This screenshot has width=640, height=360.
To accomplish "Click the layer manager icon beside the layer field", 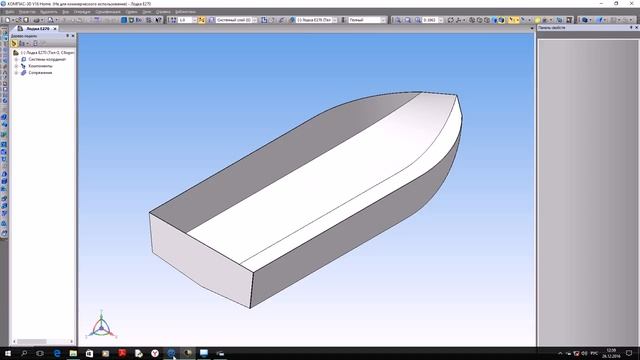I will [211, 20].
